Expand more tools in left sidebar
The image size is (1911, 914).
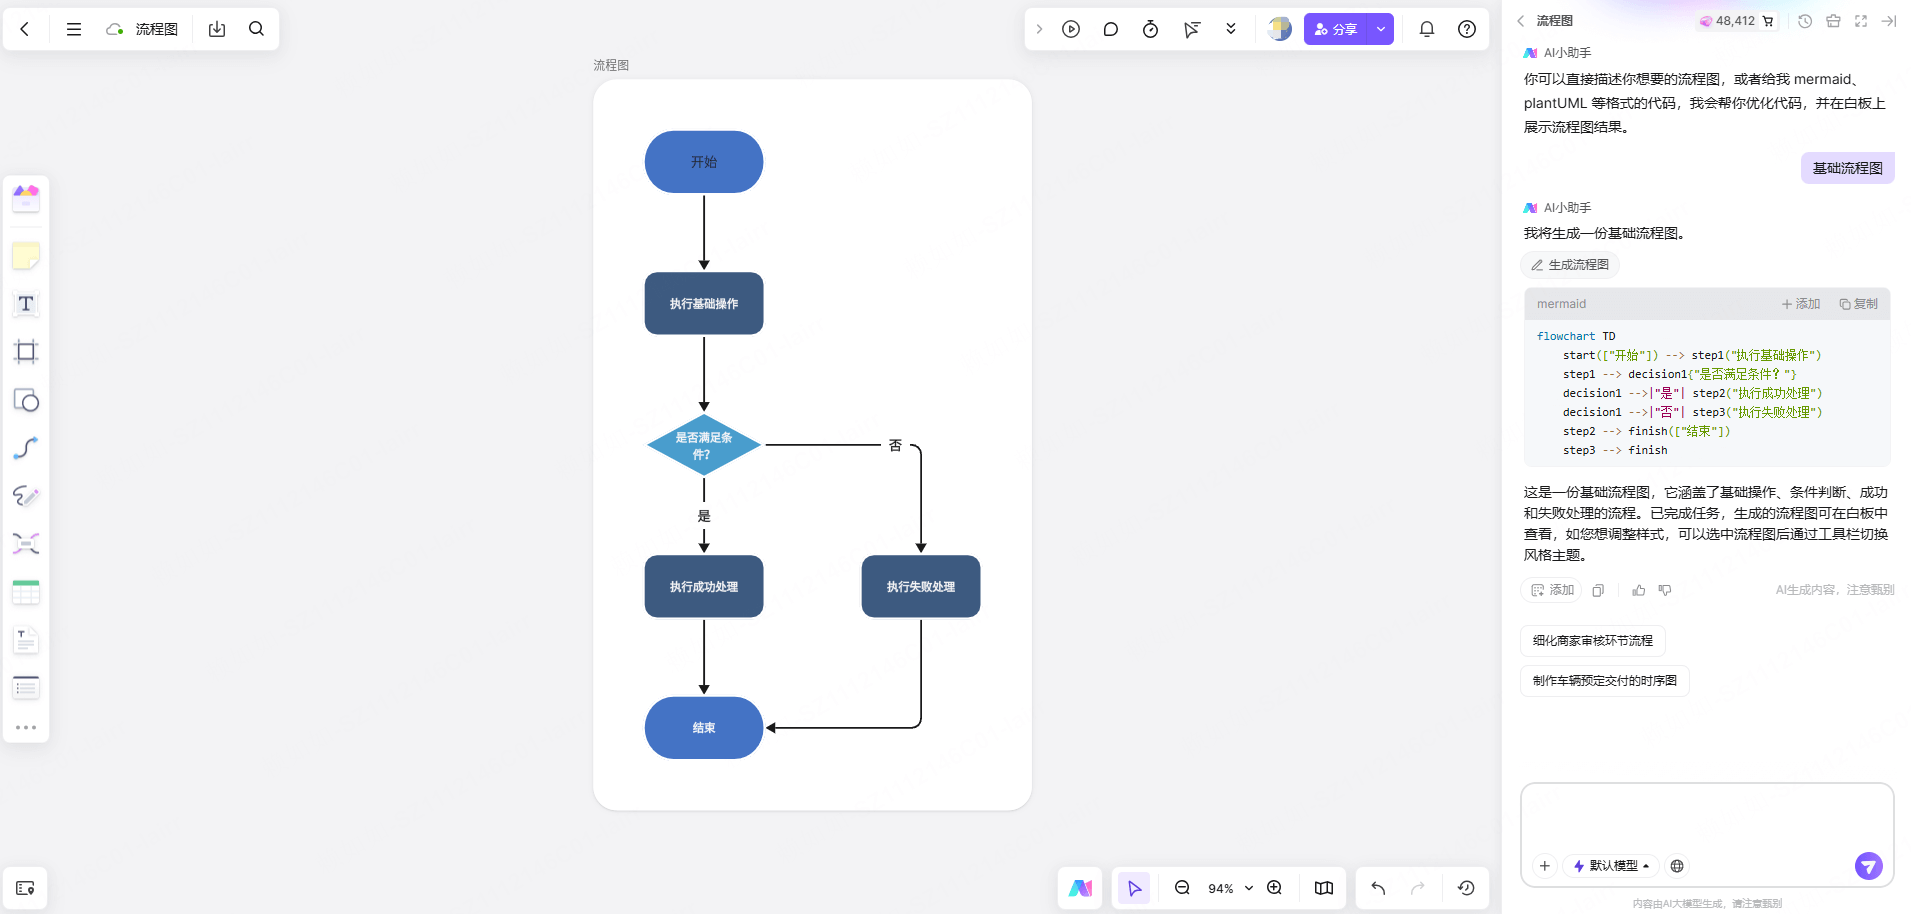click(26, 727)
